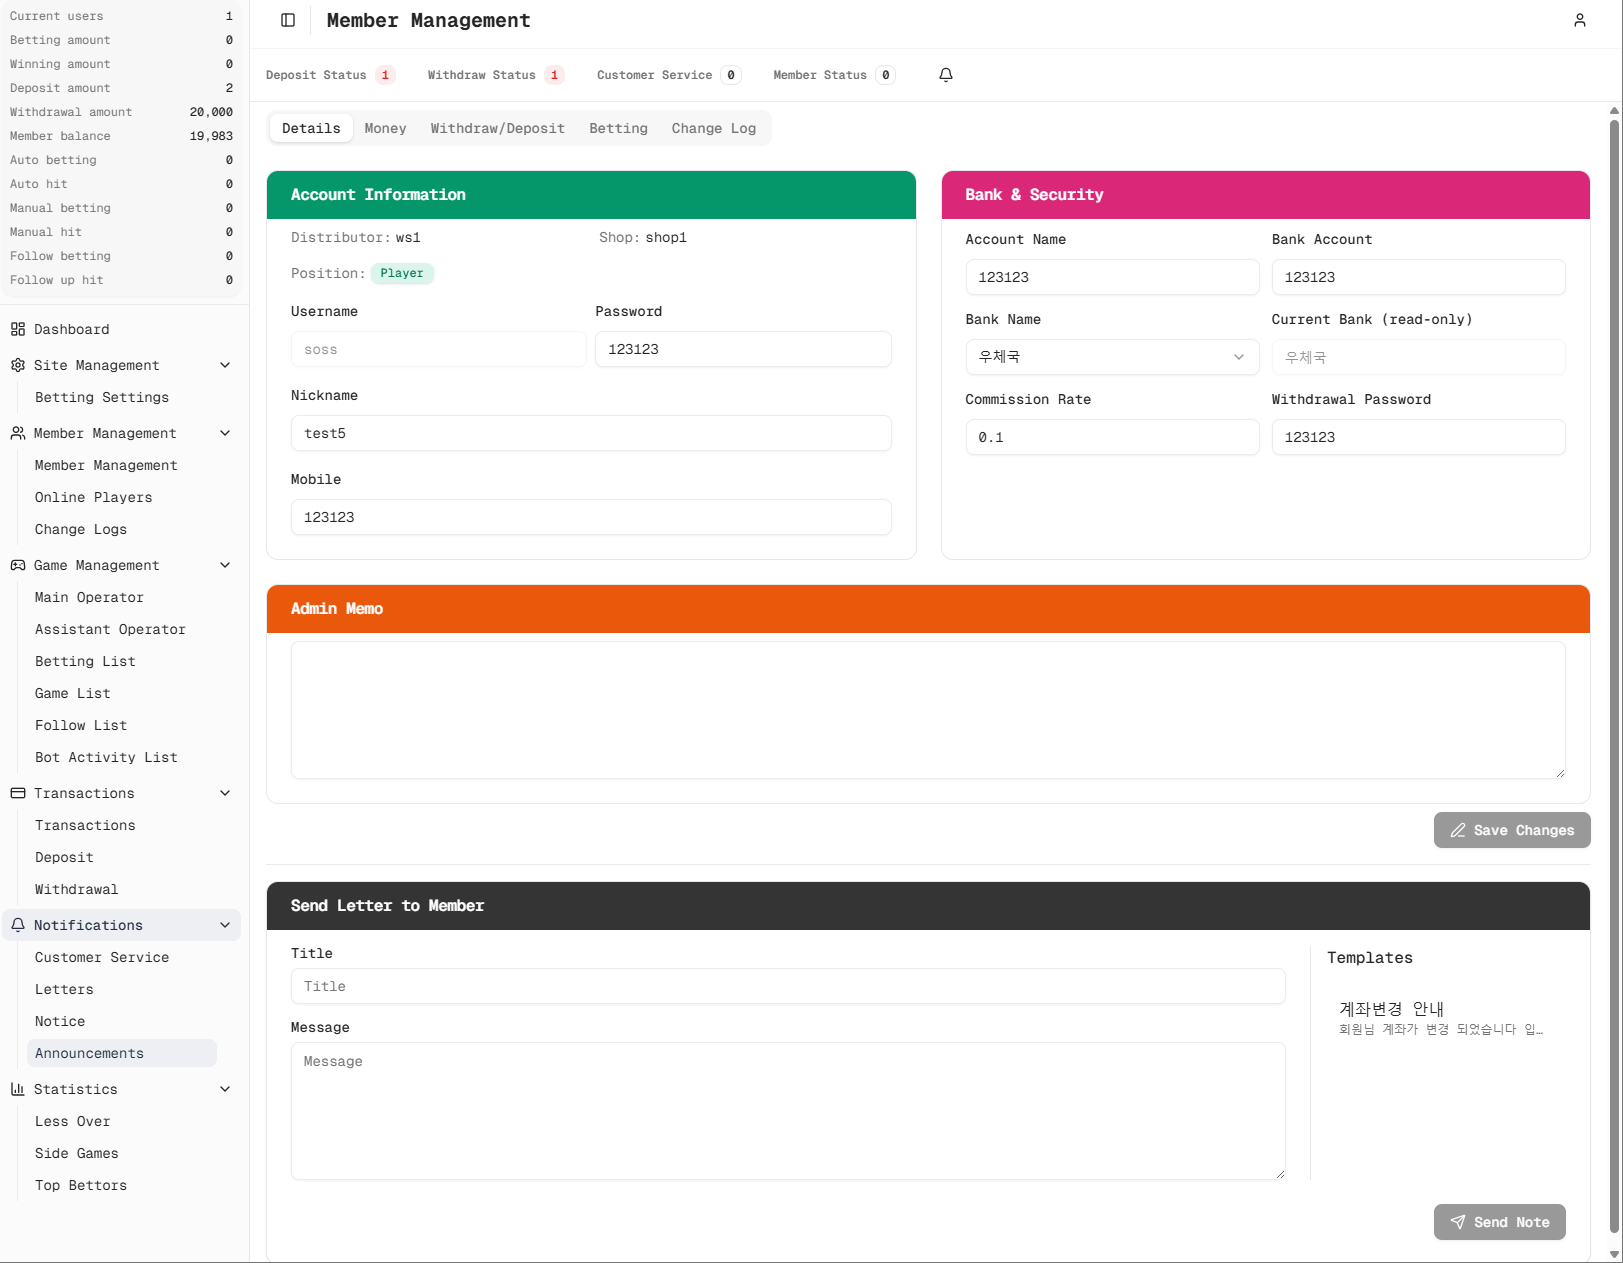Click the Transactions card icon
Screen dimensions: 1623x1263
[18, 793]
